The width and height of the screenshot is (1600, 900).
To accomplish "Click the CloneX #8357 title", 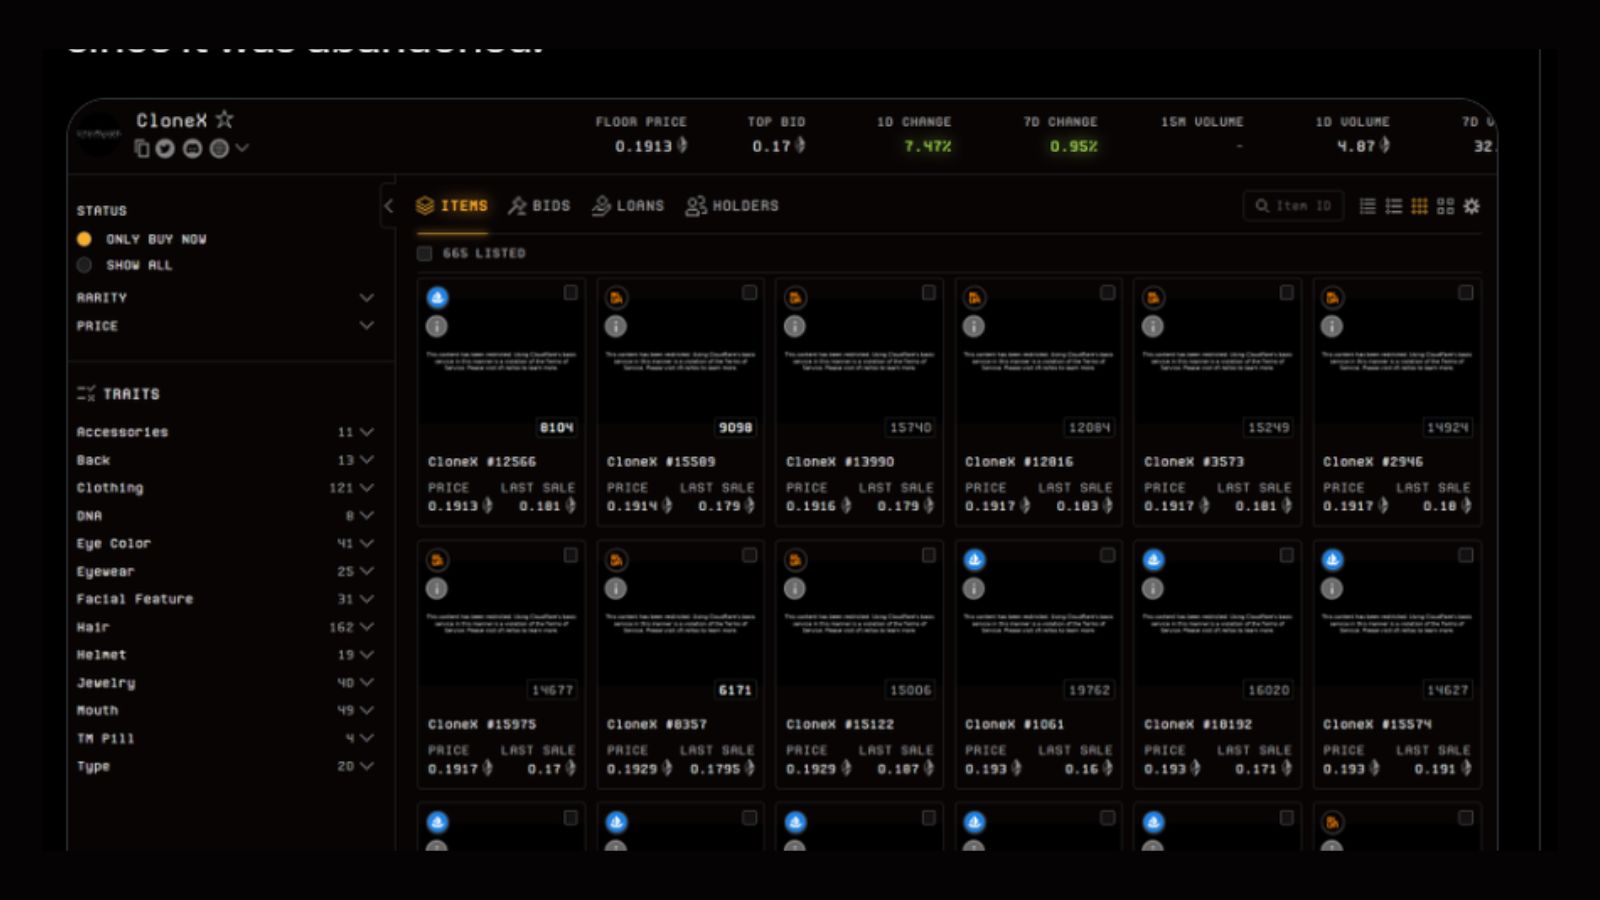I will (656, 724).
